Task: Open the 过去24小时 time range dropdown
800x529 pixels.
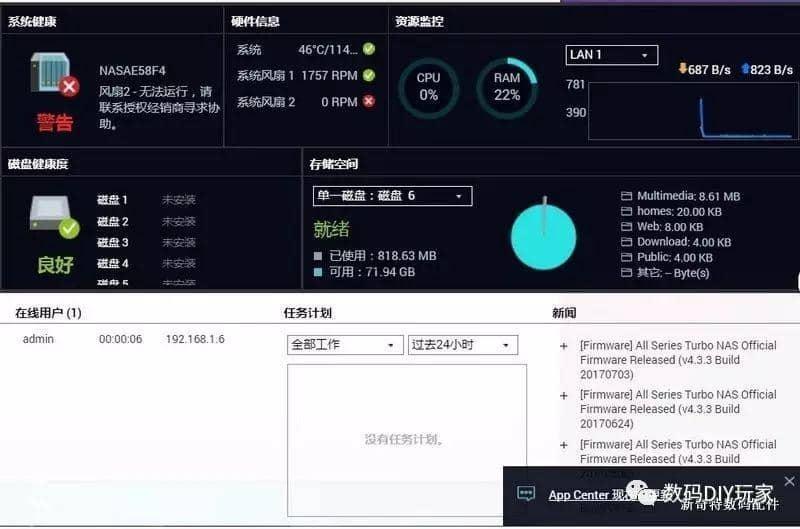Action: pos(463,345)
